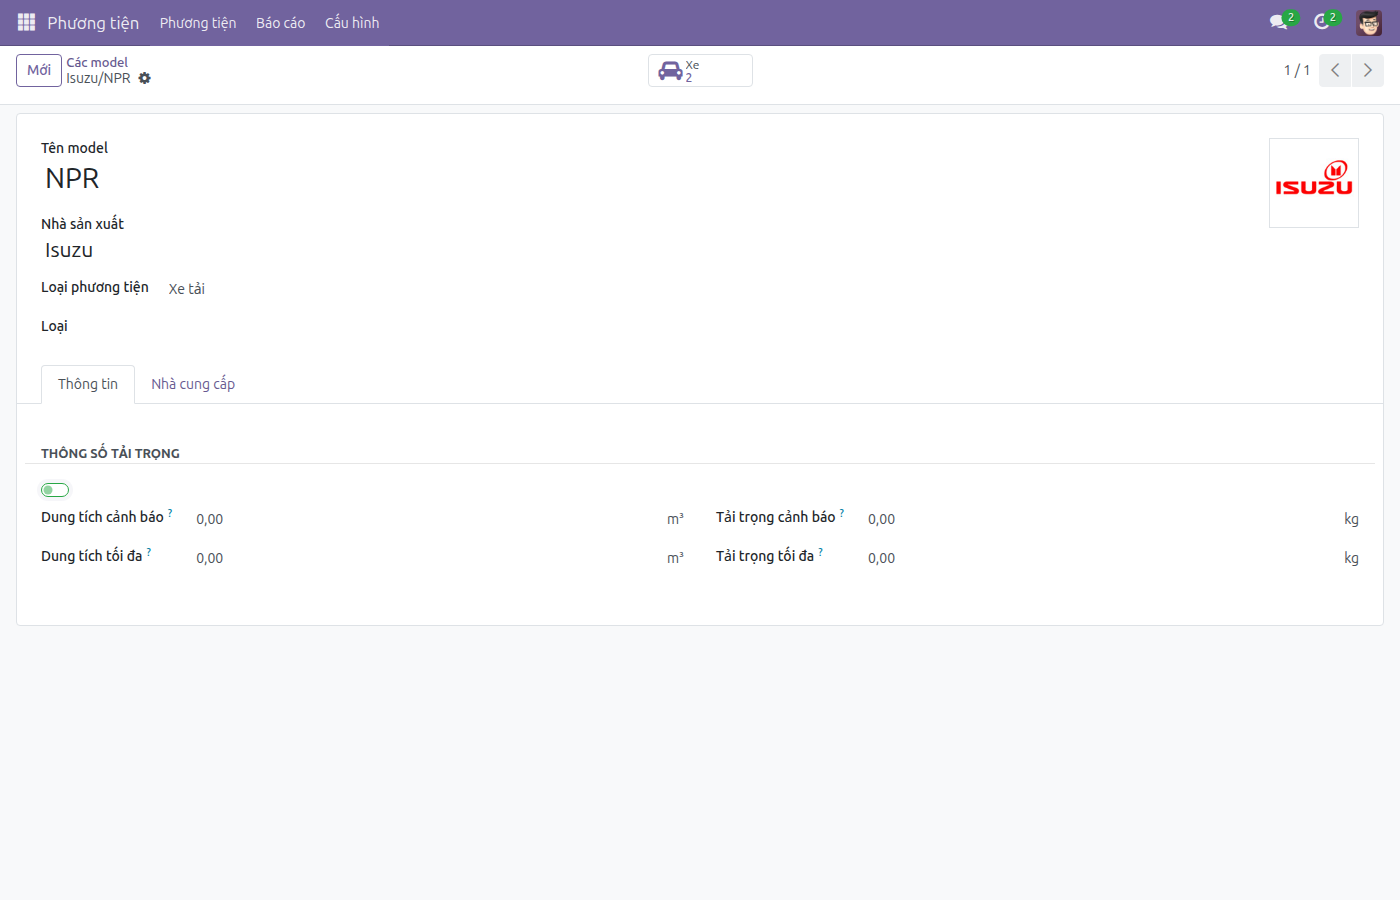
Task: Follow the Các model breadcrumb link
Action: (x=97, y=62)
